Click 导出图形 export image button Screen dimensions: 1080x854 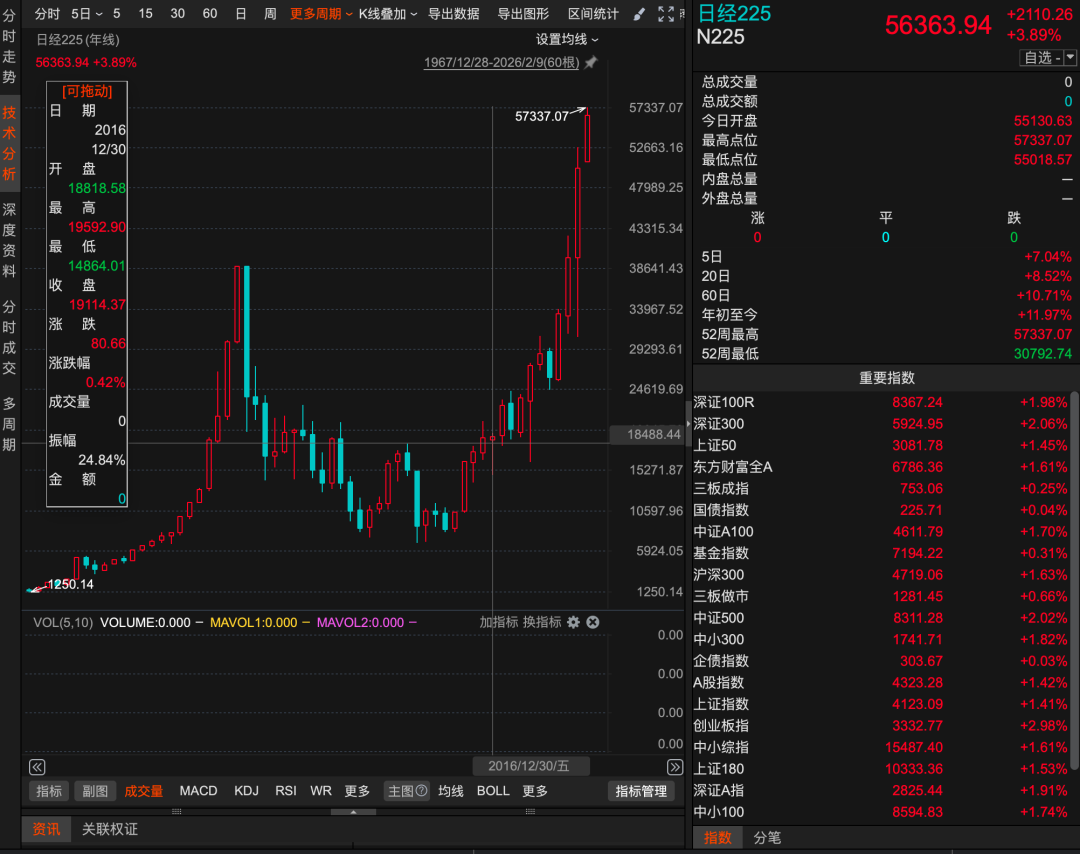(x=523, y=14)
